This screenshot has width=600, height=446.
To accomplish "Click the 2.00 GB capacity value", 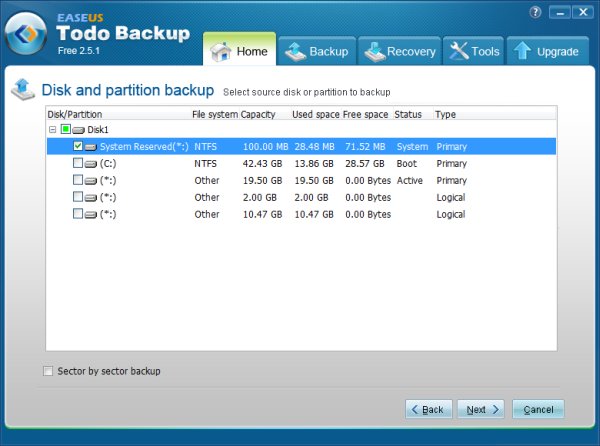I will [260, 197].
